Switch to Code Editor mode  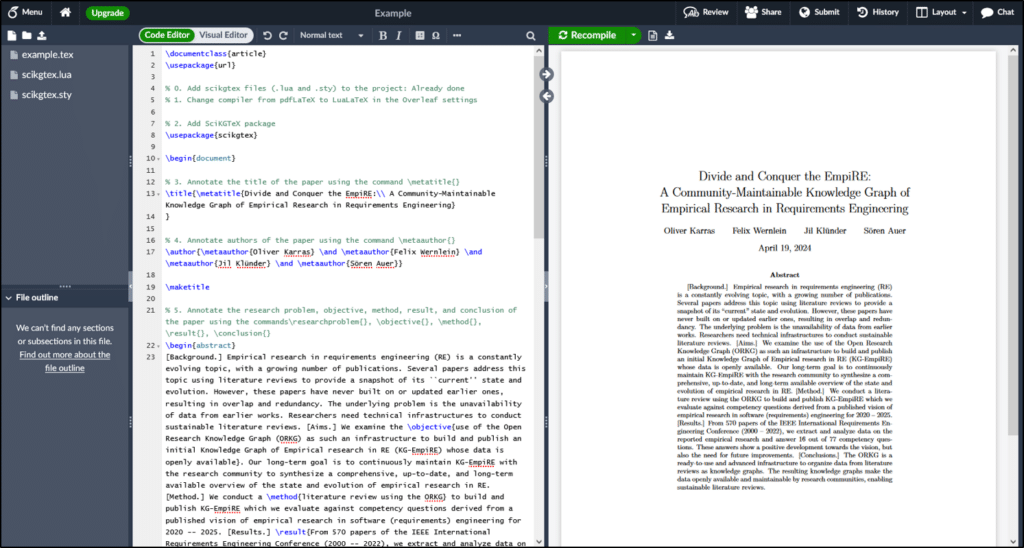click(168, 36)
